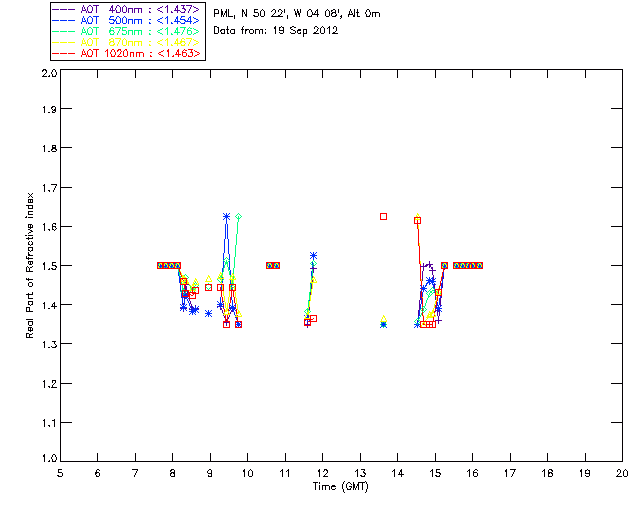Click the AOT 870nm legend entry
Viewport: 640px width, 512px height.
point(127,42)
